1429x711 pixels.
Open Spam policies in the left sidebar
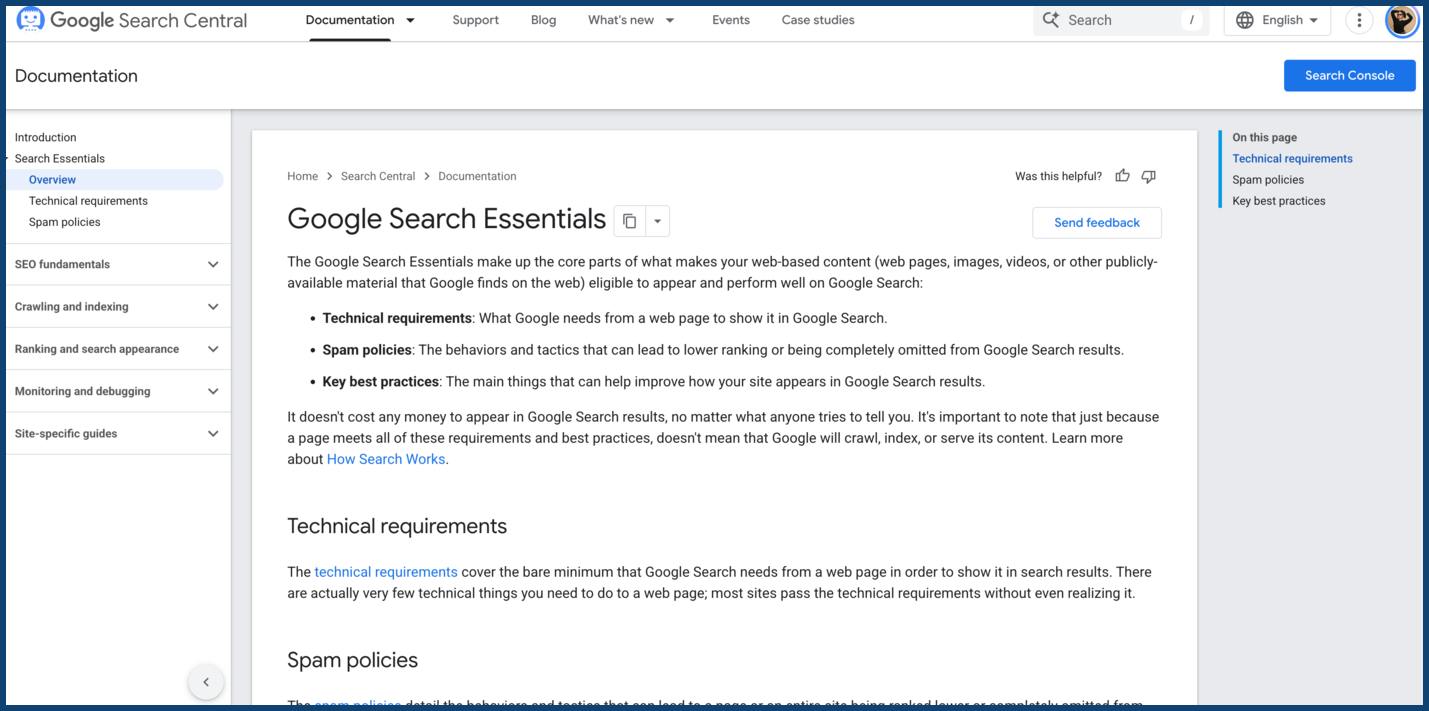[x=65, y=222]
